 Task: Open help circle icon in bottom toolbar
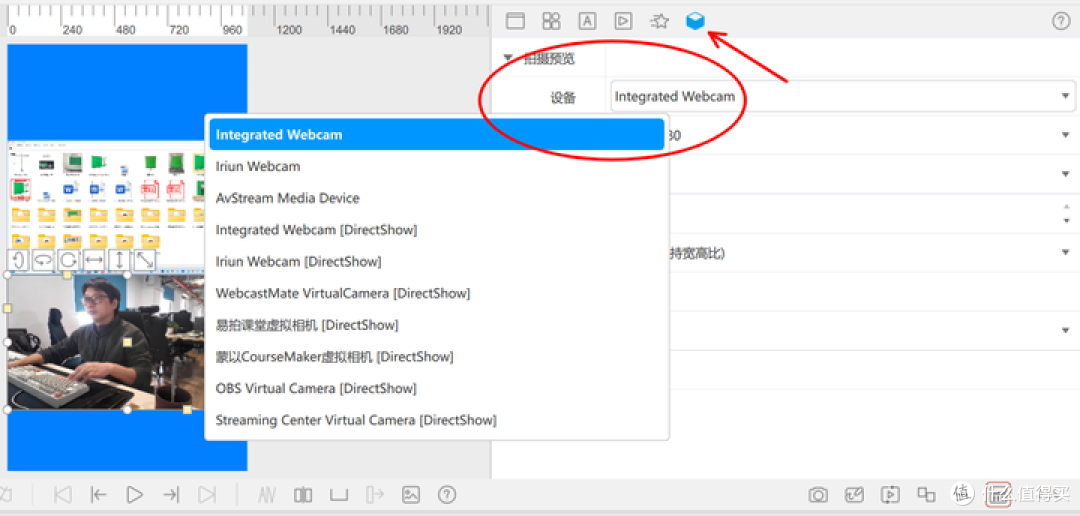447,494
